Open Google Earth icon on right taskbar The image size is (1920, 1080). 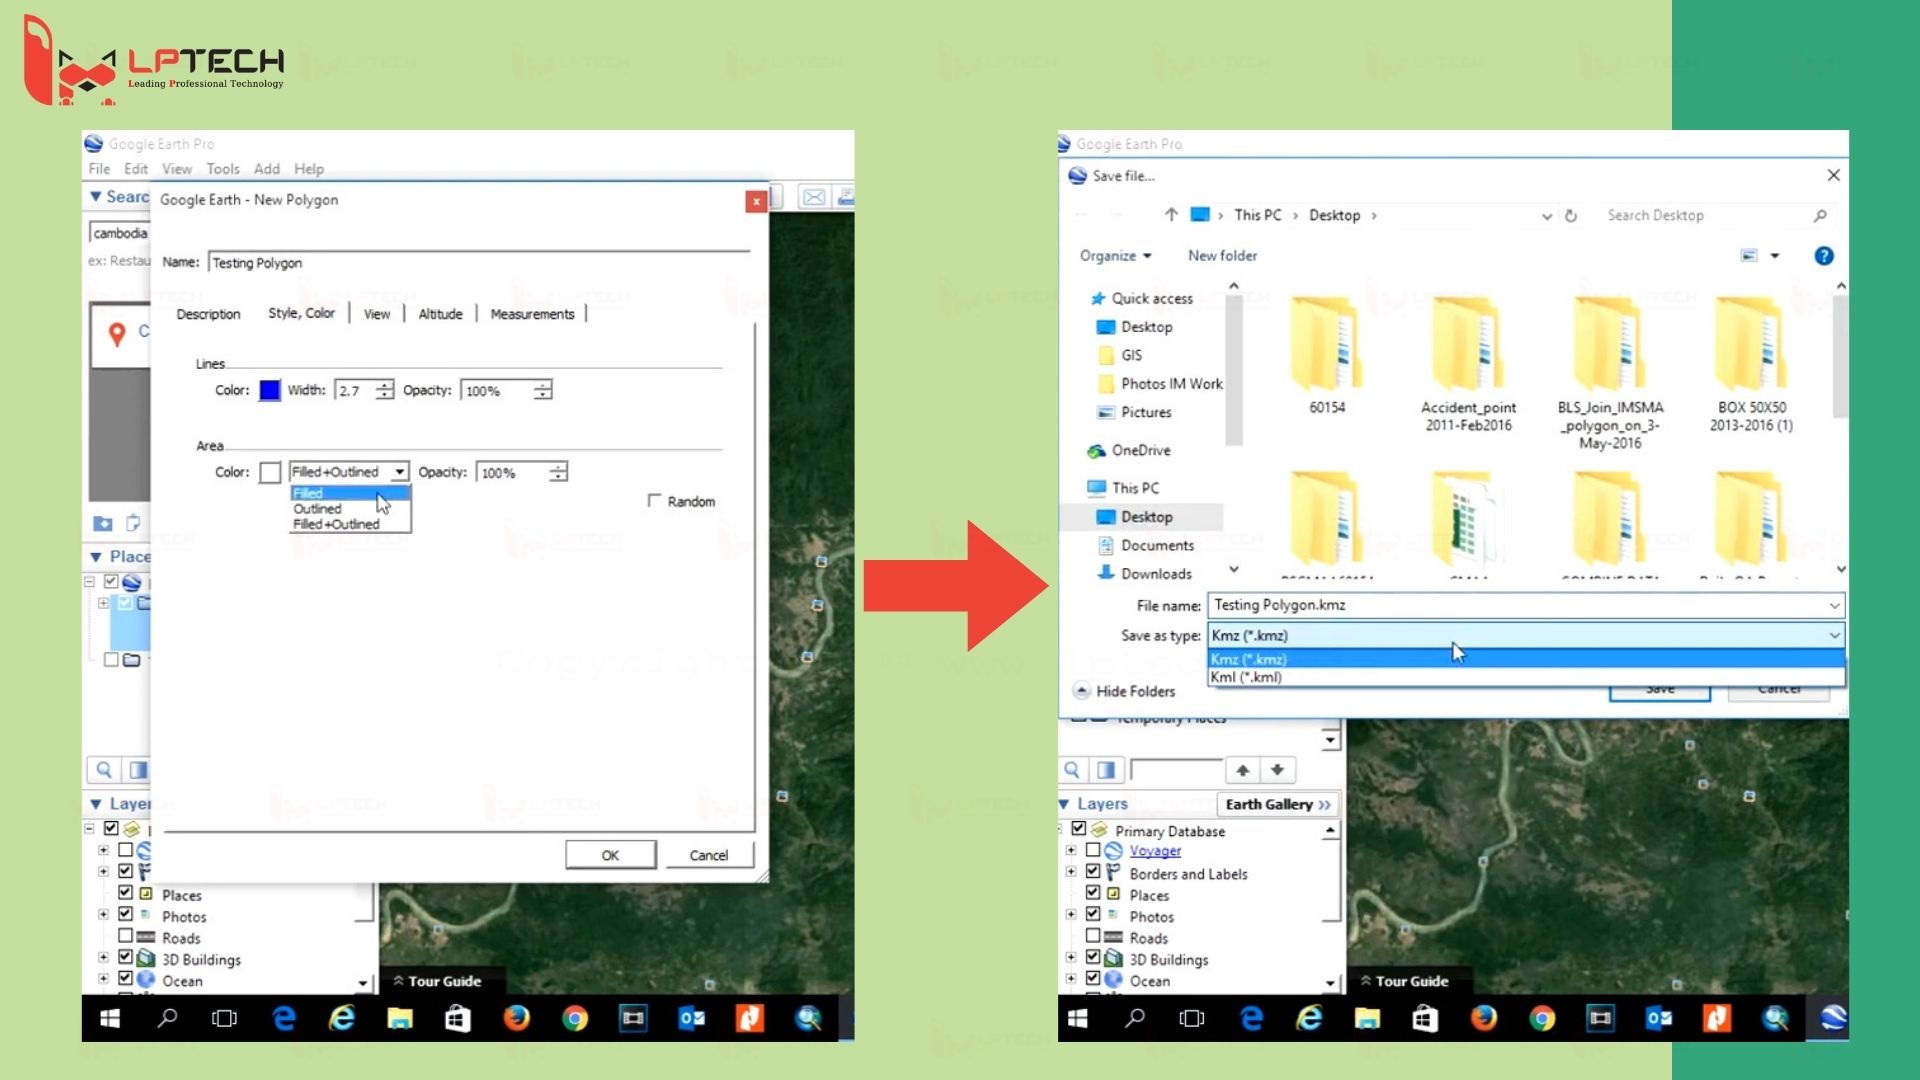[x=1833, y=1018]
